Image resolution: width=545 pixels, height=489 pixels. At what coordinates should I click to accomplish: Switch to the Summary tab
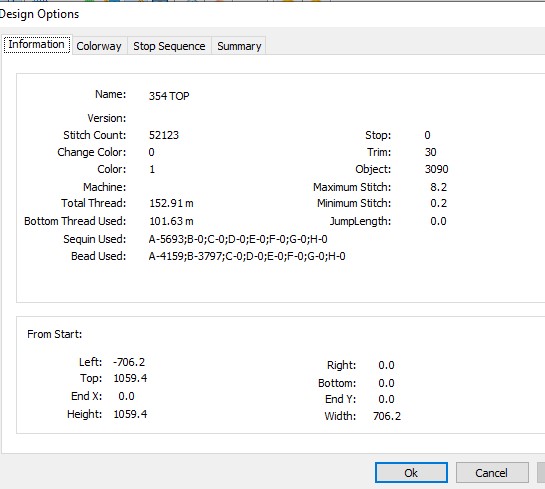pyautogui.click(x=239, y=46)
